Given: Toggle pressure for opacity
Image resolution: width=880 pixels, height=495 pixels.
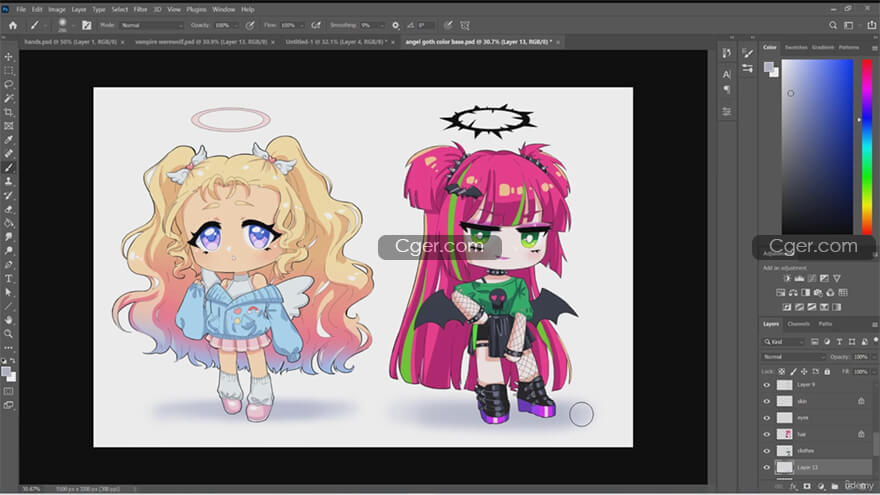Looking at the screenshot, I should (x=250, y=25).
